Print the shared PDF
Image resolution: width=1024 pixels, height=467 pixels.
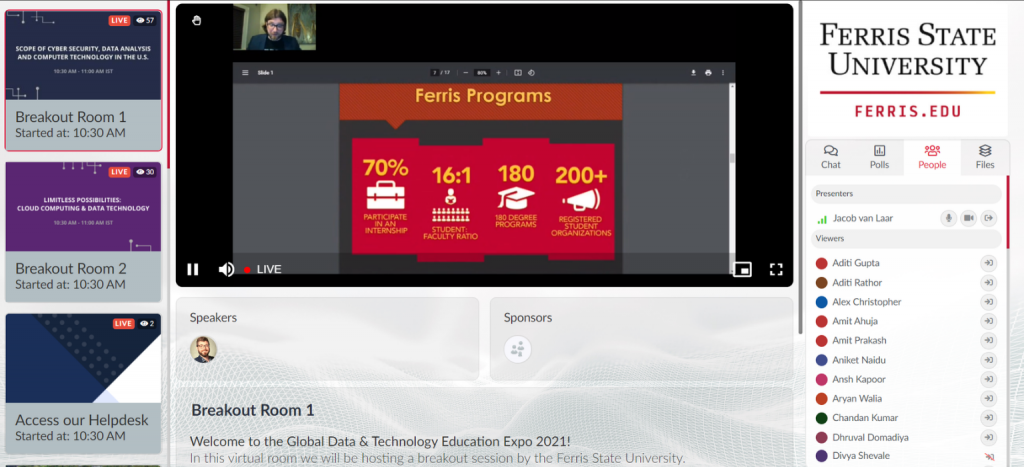pos(708,72)
